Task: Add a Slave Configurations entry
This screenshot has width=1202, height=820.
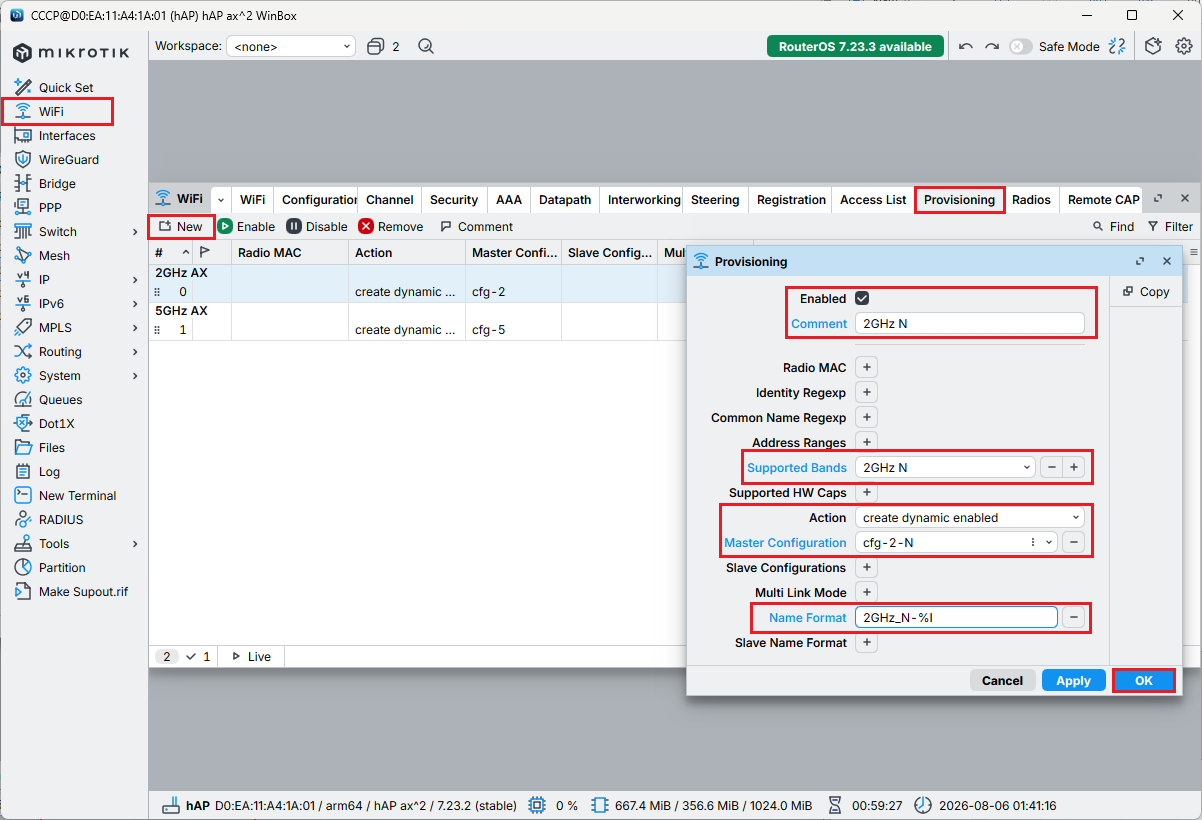Action: click(867, 567)
